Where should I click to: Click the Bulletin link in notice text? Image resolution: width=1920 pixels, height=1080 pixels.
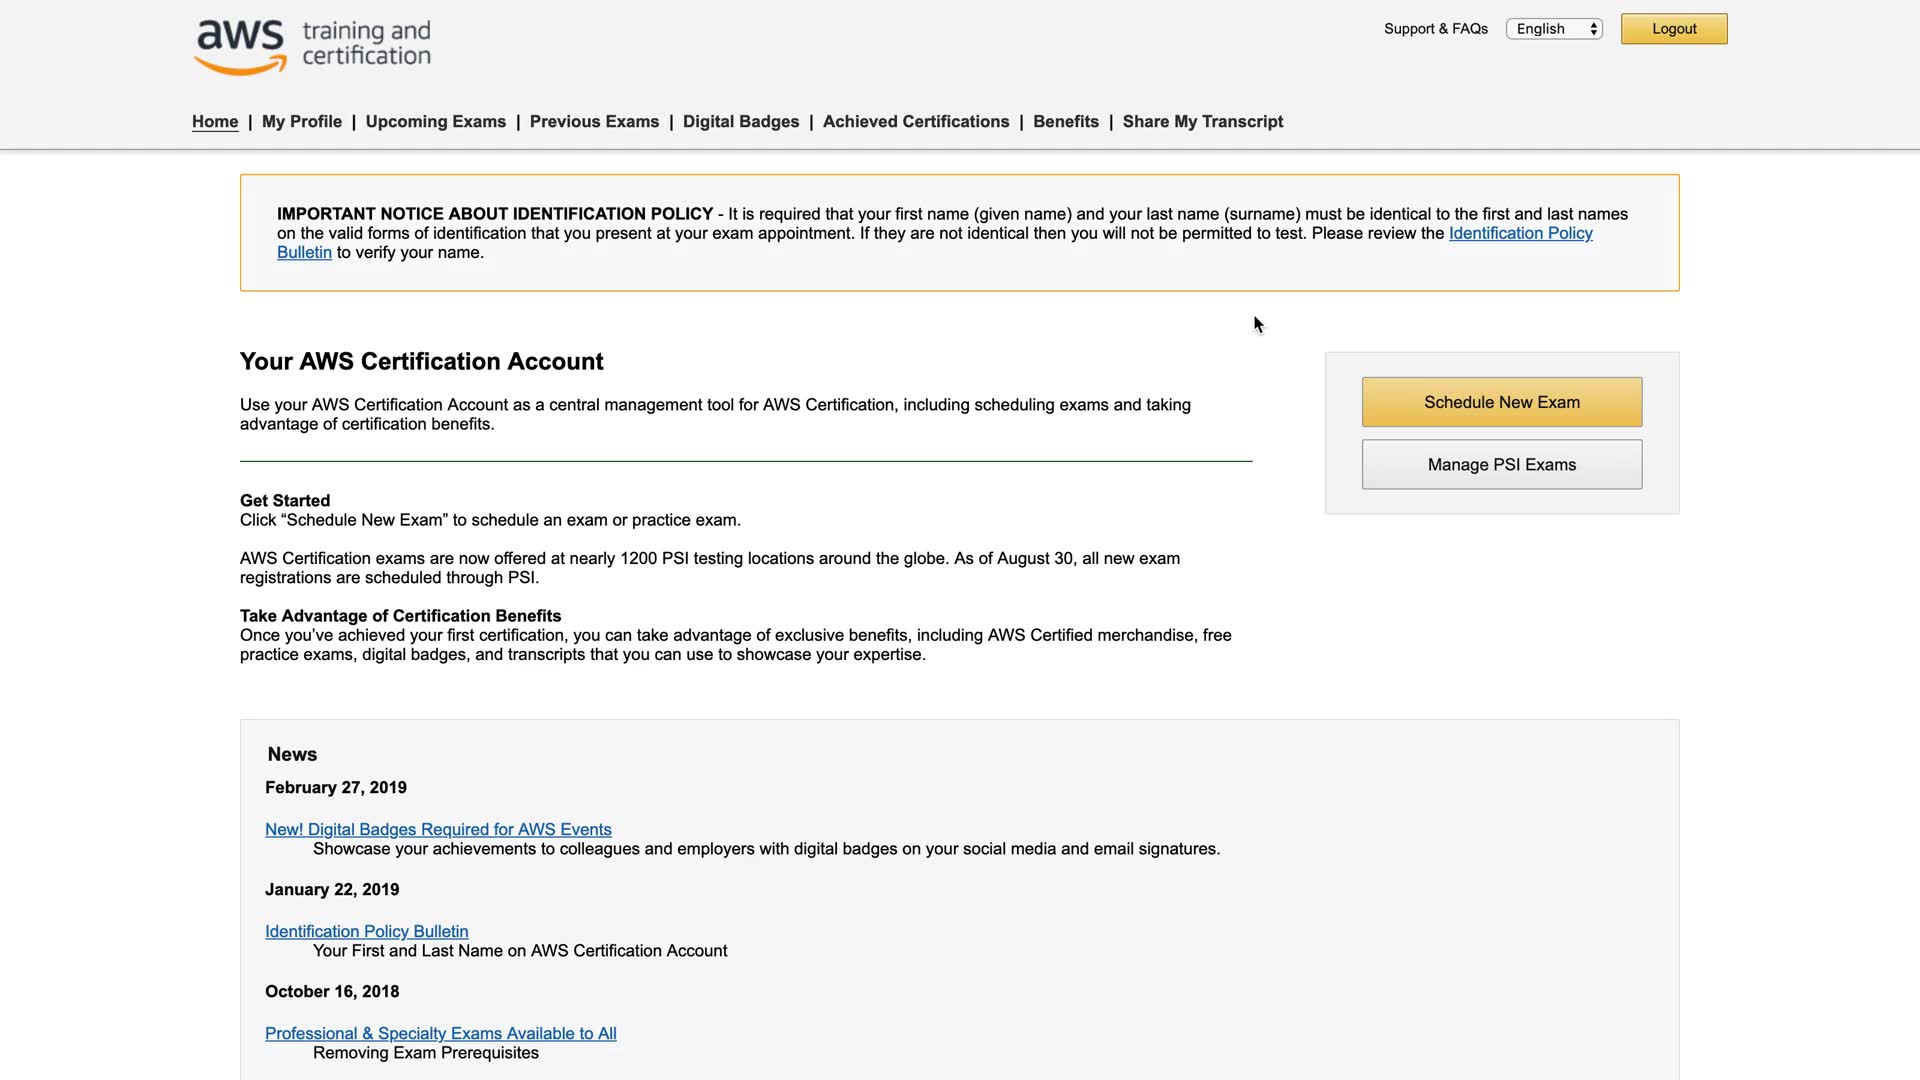[x=304, y=252]
